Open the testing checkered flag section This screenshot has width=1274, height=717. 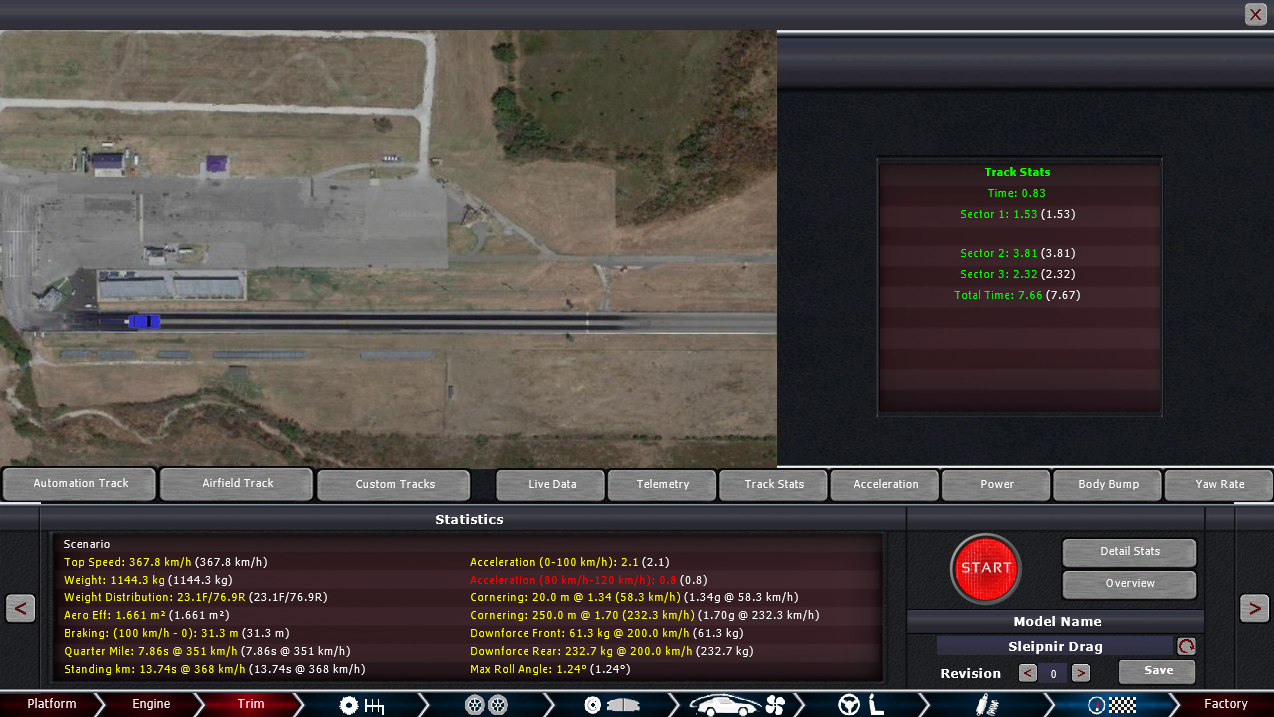[1110, 705]
